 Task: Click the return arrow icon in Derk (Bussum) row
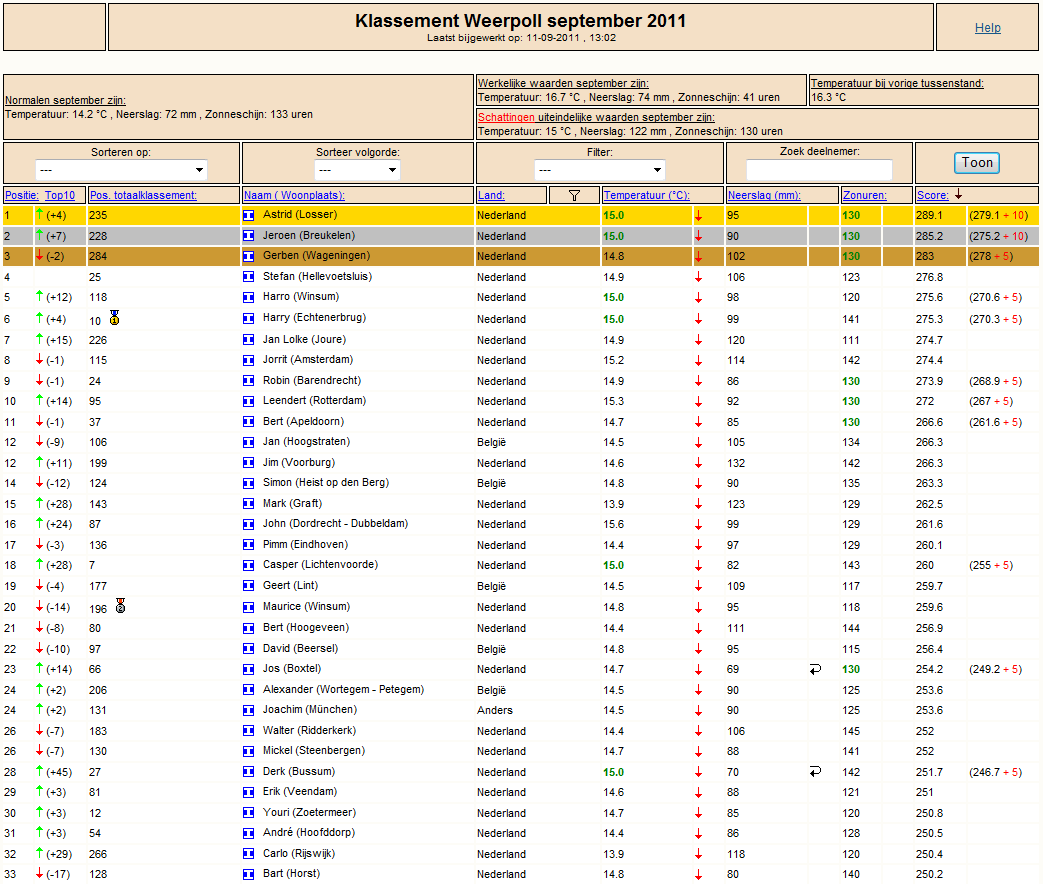(816, 771)
